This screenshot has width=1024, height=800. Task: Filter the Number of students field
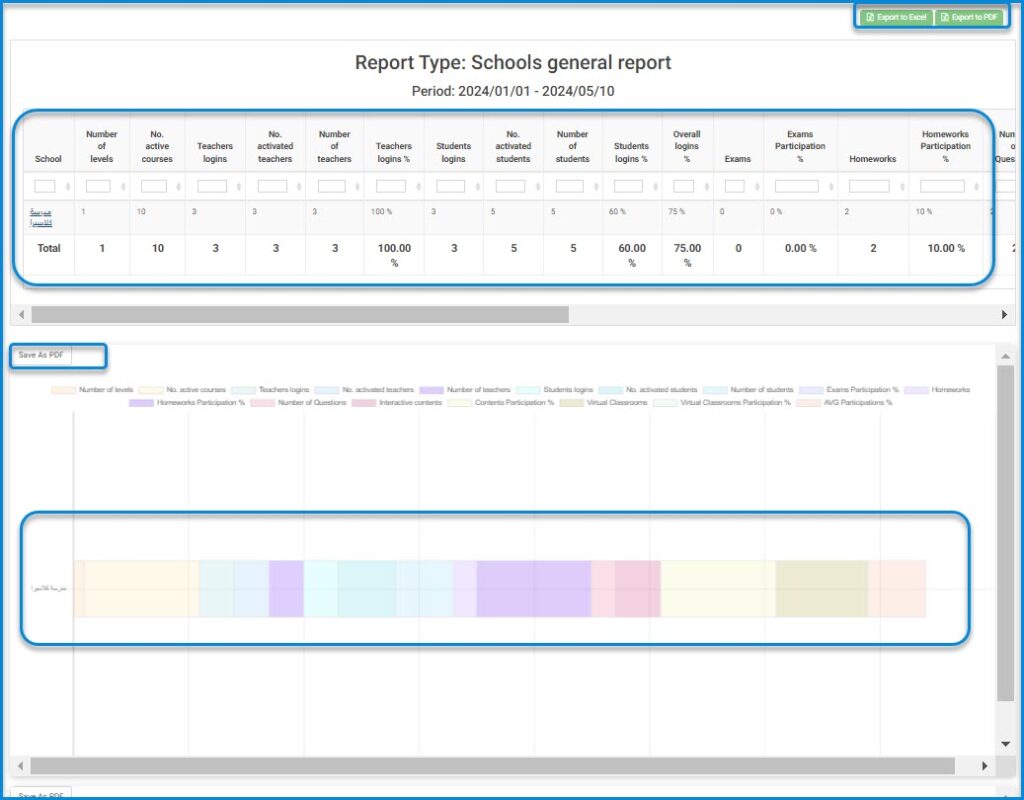pos(569,186)
